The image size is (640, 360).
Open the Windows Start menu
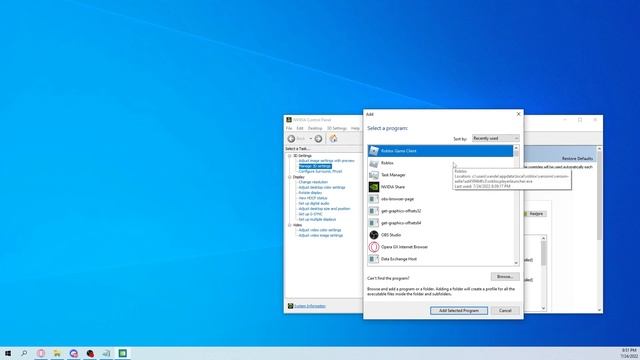(8, 353)
